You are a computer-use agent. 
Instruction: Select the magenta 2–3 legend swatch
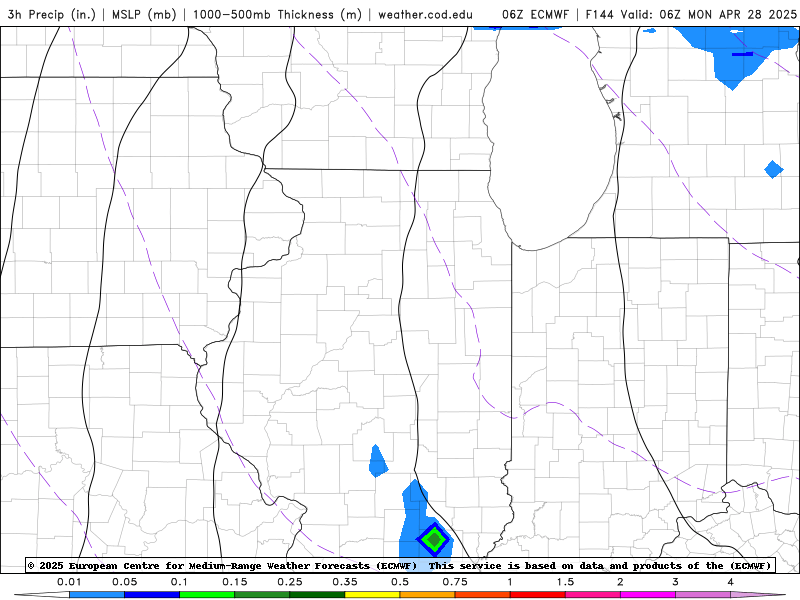pos(648,595)
